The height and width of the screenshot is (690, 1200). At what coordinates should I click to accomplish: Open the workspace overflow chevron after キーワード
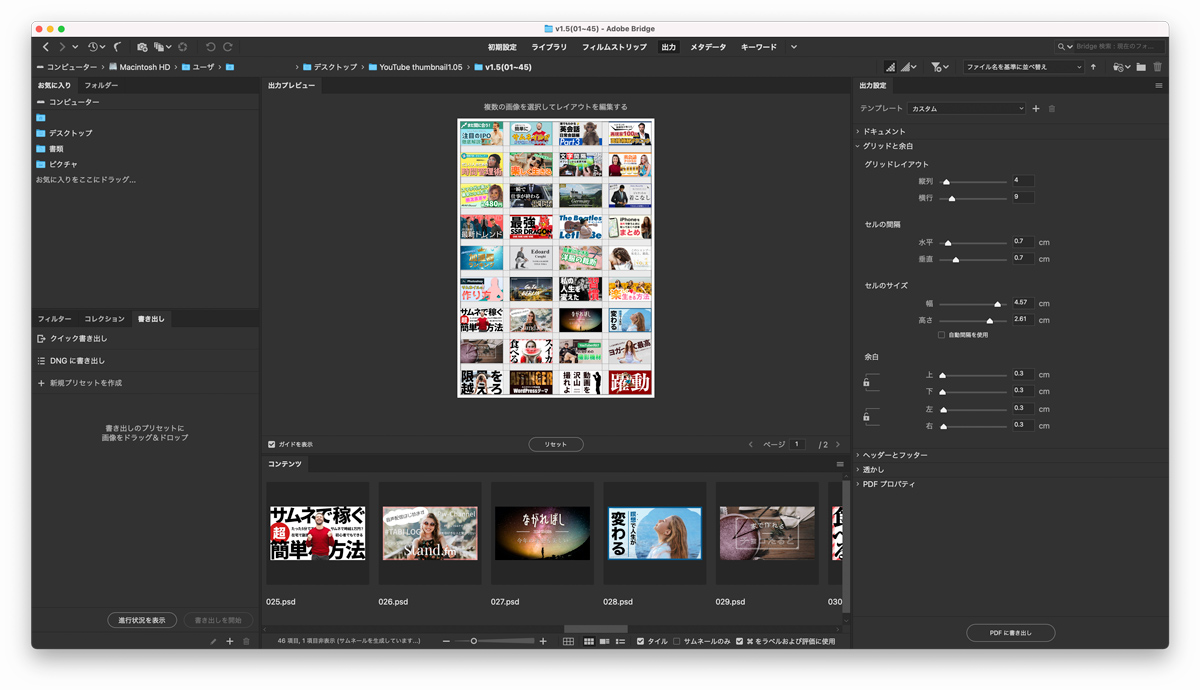[794, 47]
